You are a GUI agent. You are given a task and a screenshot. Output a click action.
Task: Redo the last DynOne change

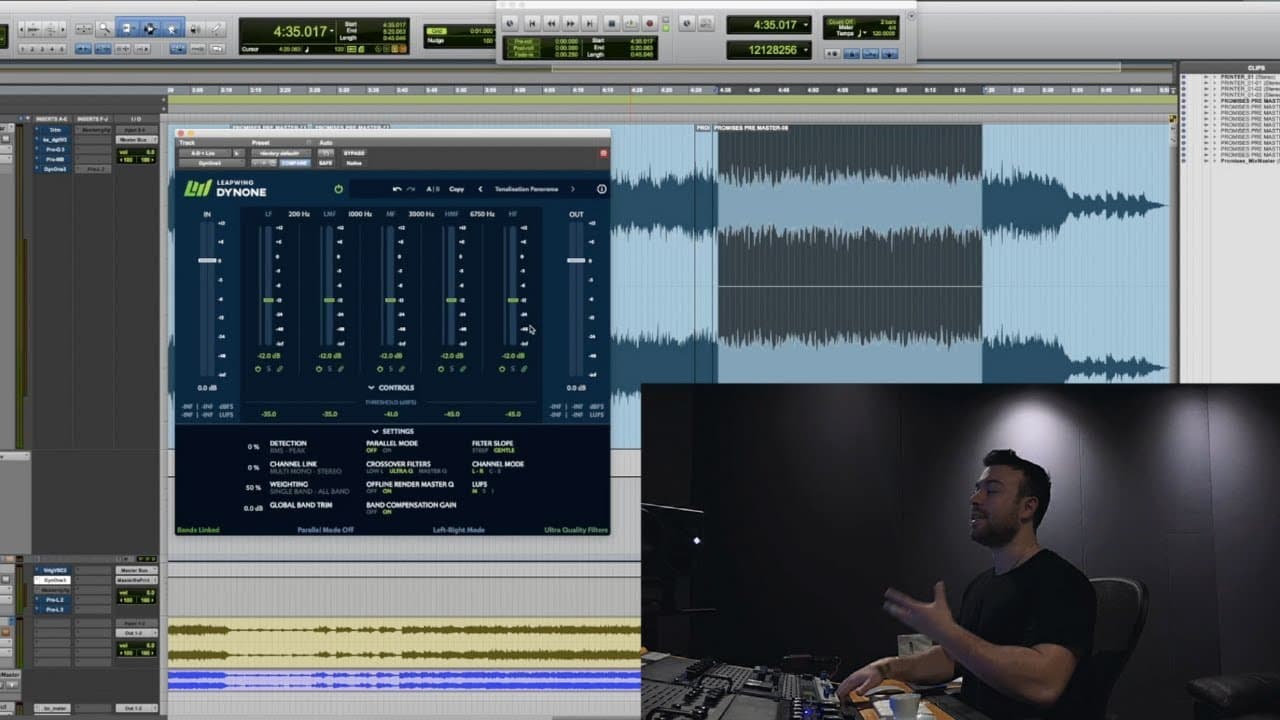point(410,189)
